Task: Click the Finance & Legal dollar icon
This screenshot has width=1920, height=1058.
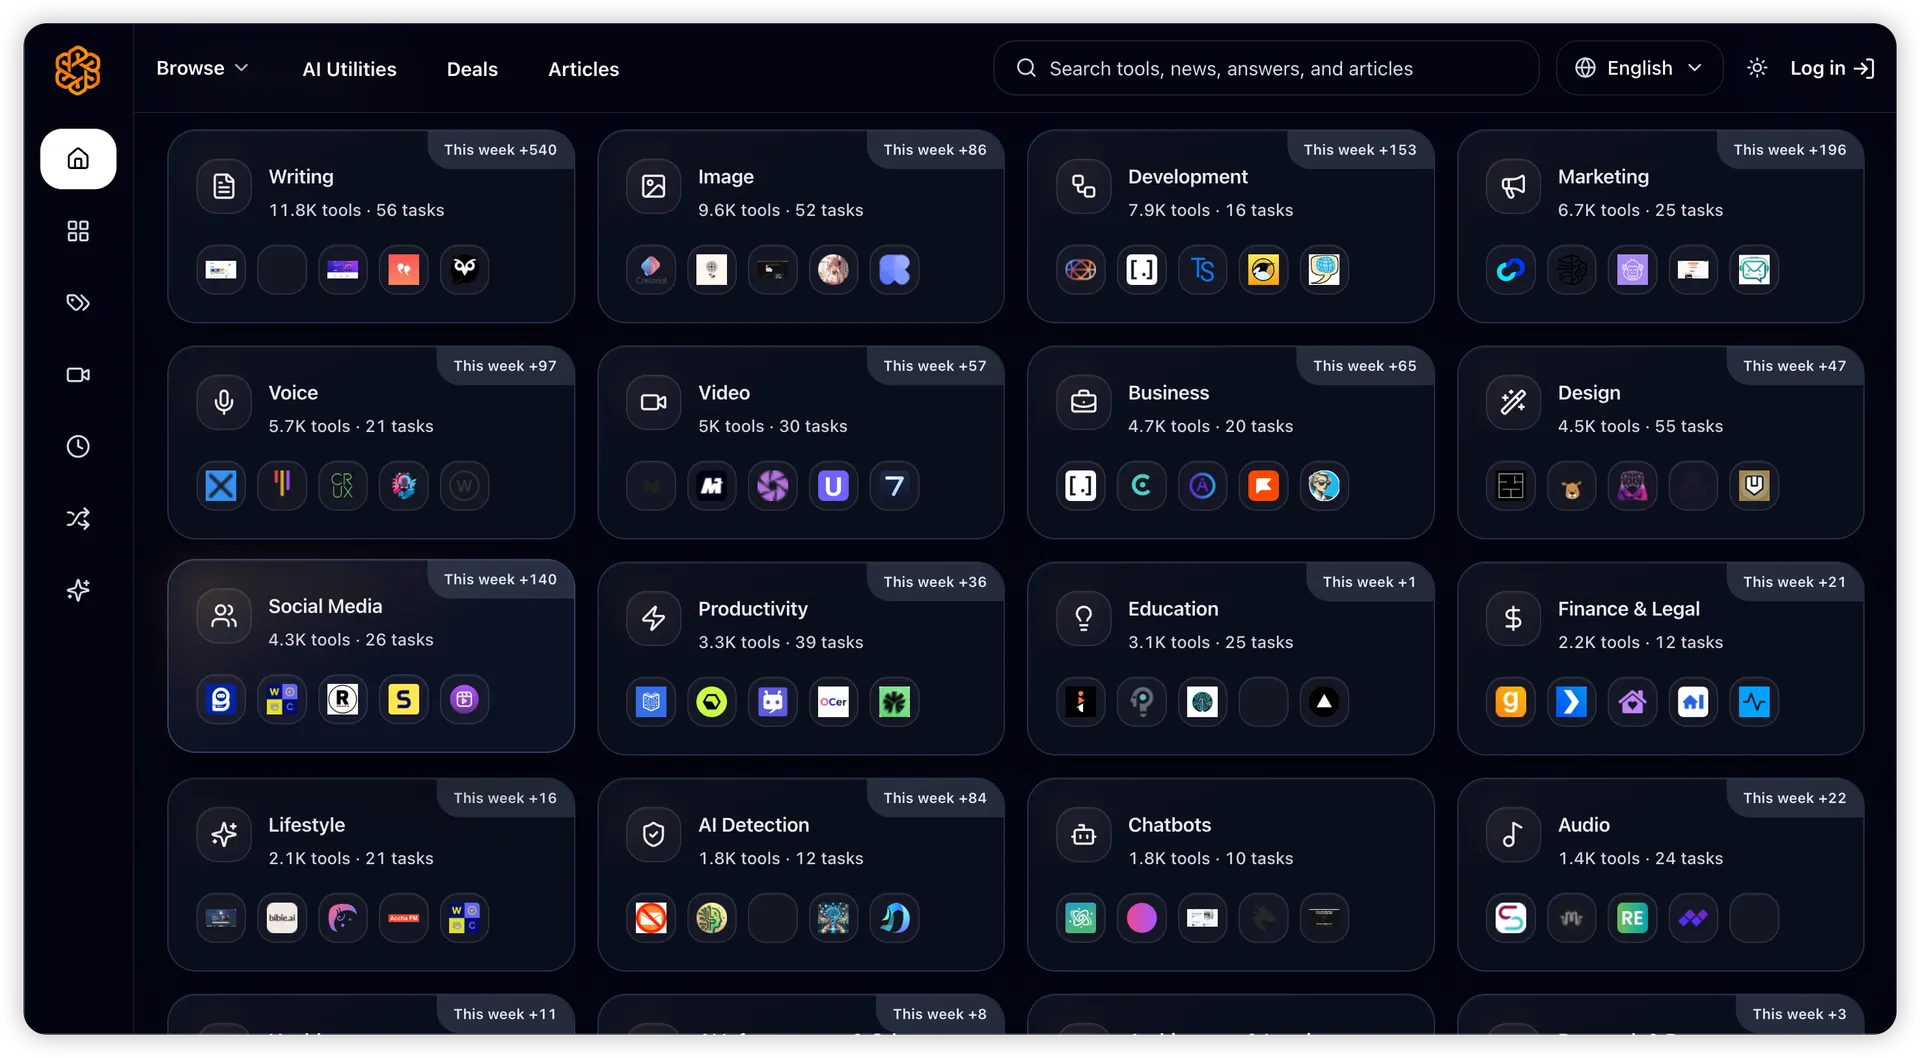Action: coord(1513,618)
